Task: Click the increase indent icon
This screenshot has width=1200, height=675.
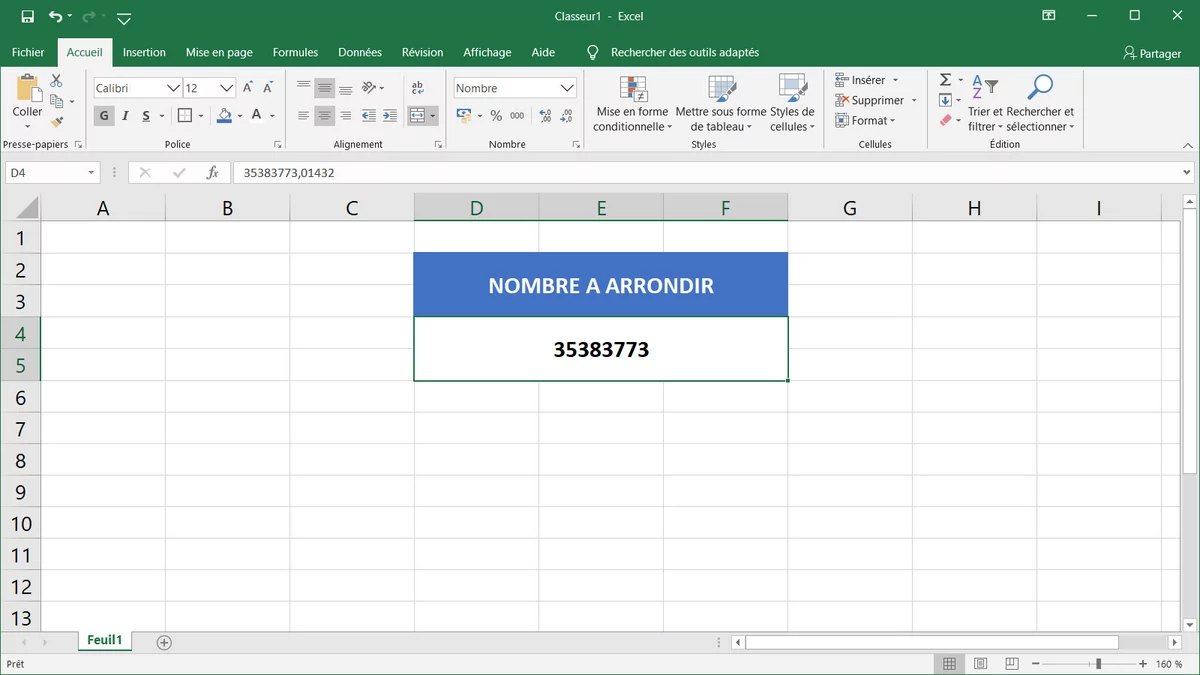Action: coord(388,116)
